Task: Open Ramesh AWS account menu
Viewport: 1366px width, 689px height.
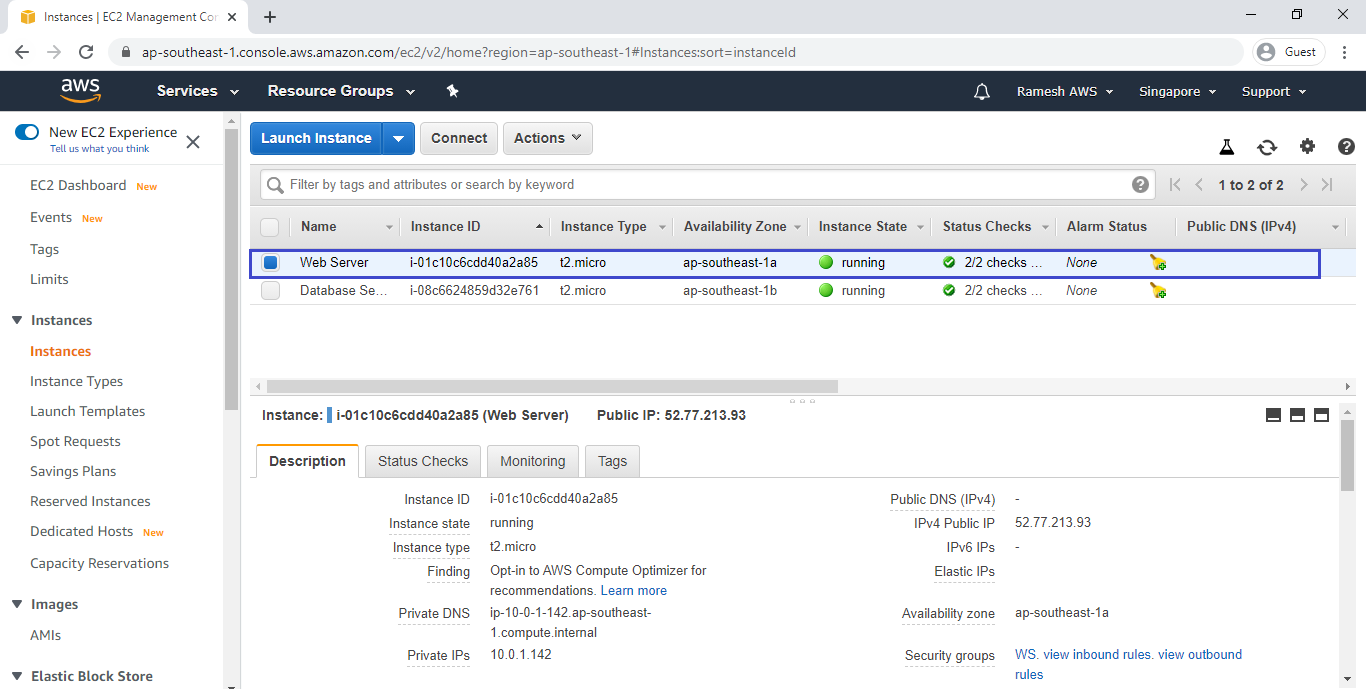Action: pyautogui.click(x=1065, y=91)
